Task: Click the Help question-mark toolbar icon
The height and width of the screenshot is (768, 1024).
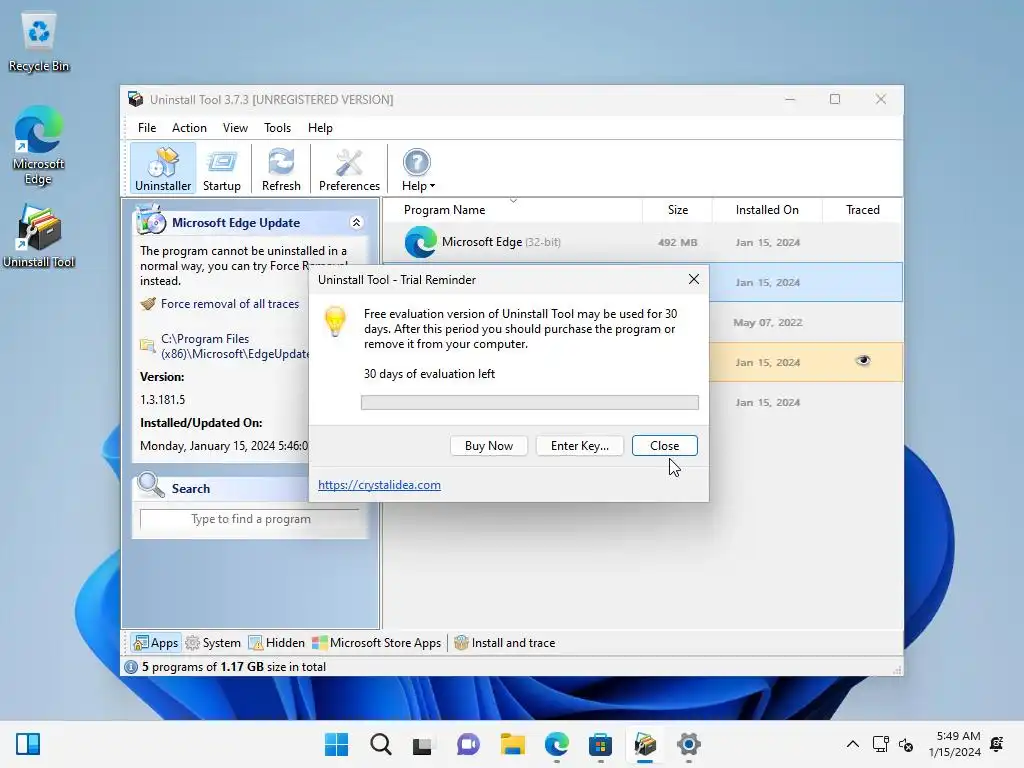Action: [x=417, y=163]
